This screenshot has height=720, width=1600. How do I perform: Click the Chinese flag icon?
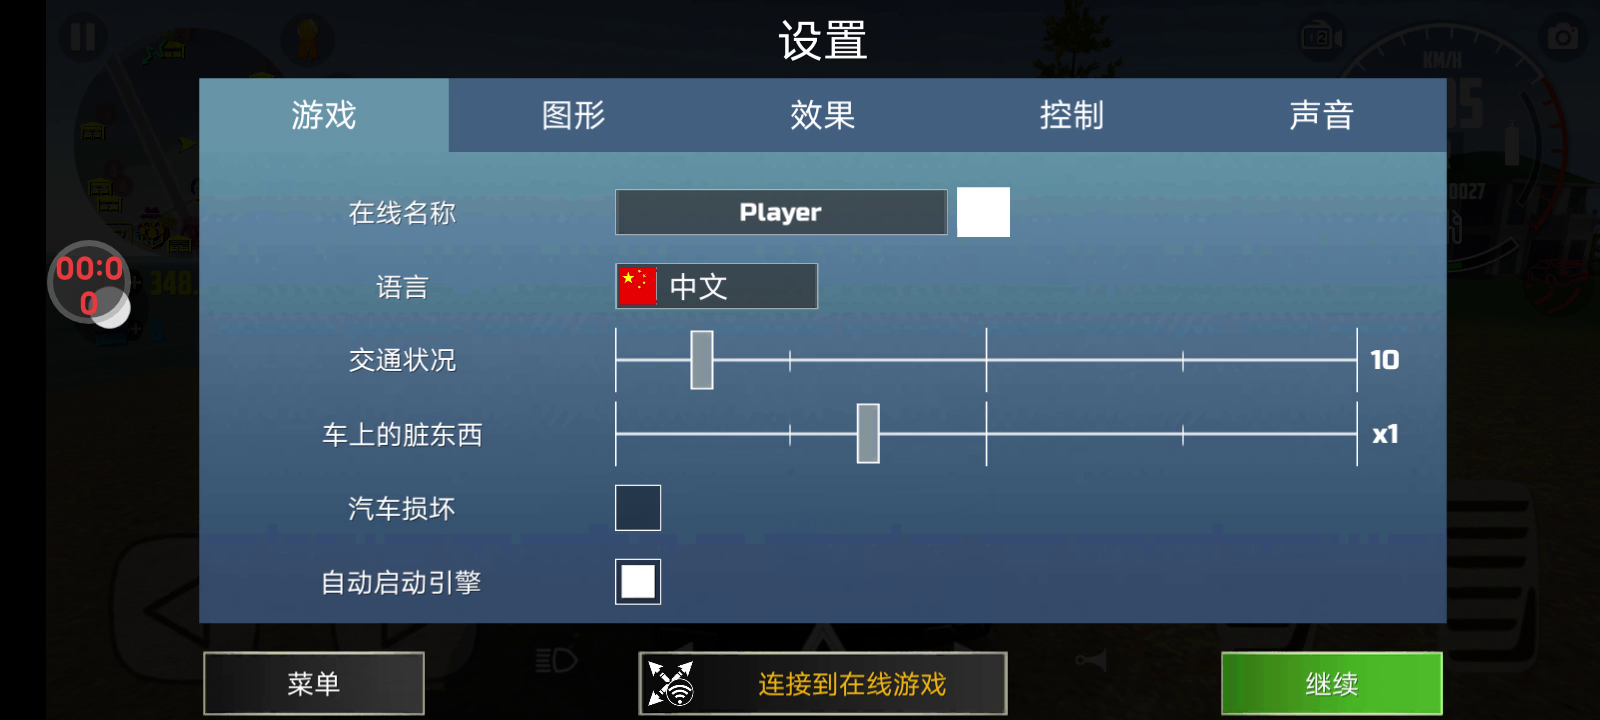click(x=638, y=286)
